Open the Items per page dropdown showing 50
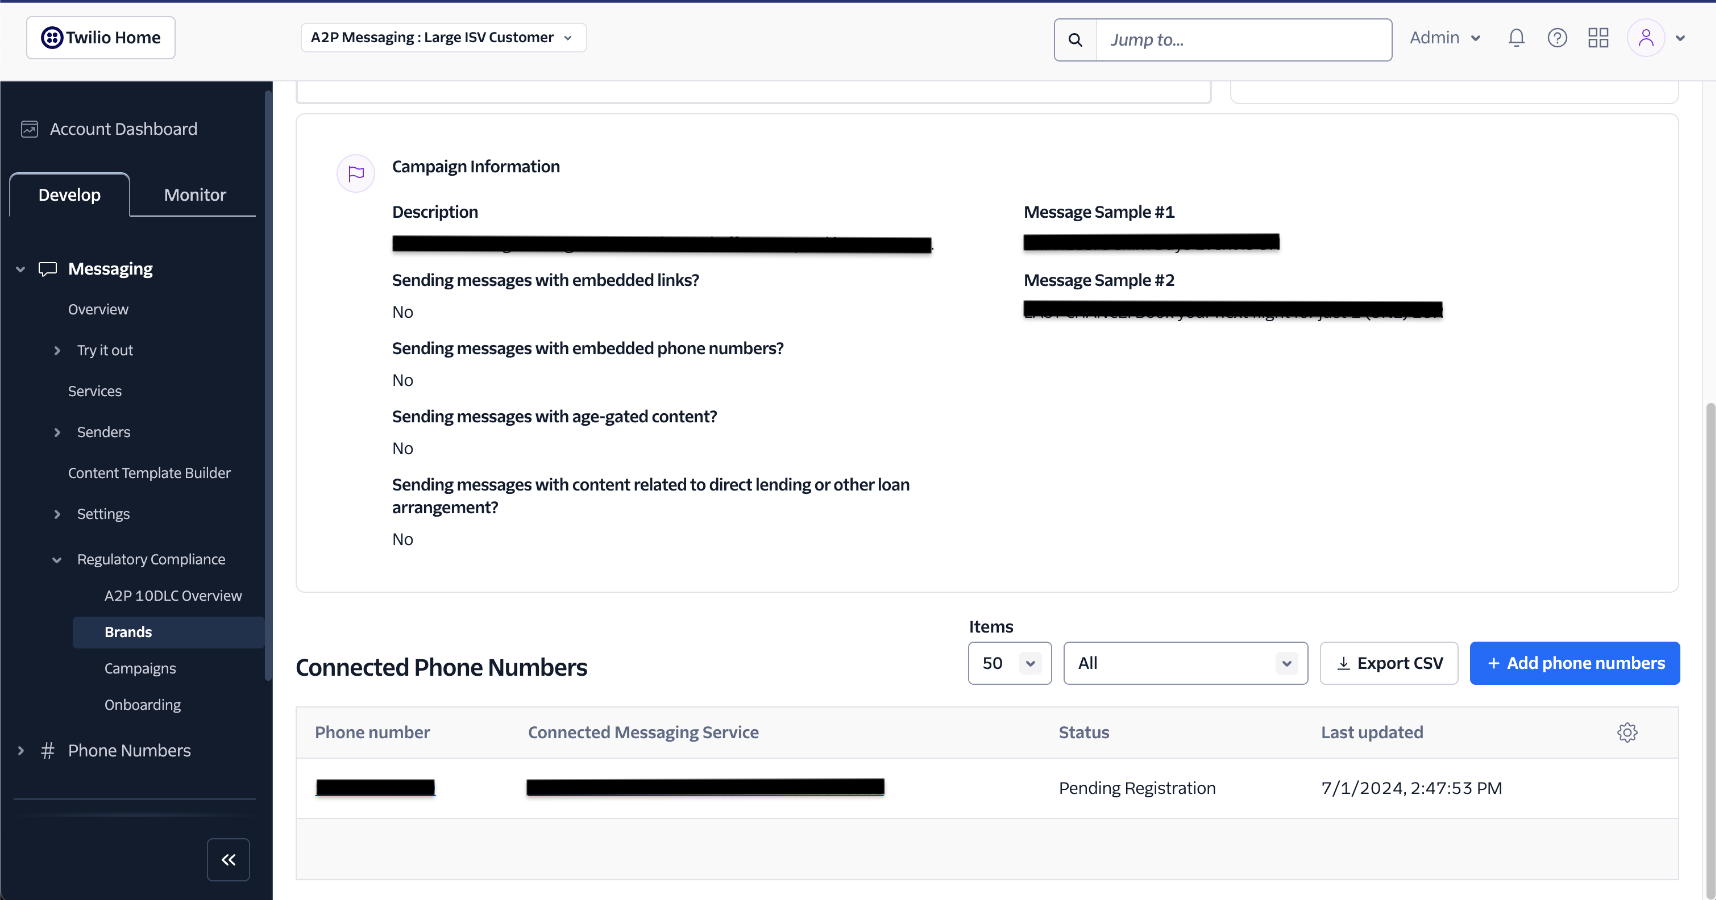This screenshot has width=1716, height=900. (1009, 663)
